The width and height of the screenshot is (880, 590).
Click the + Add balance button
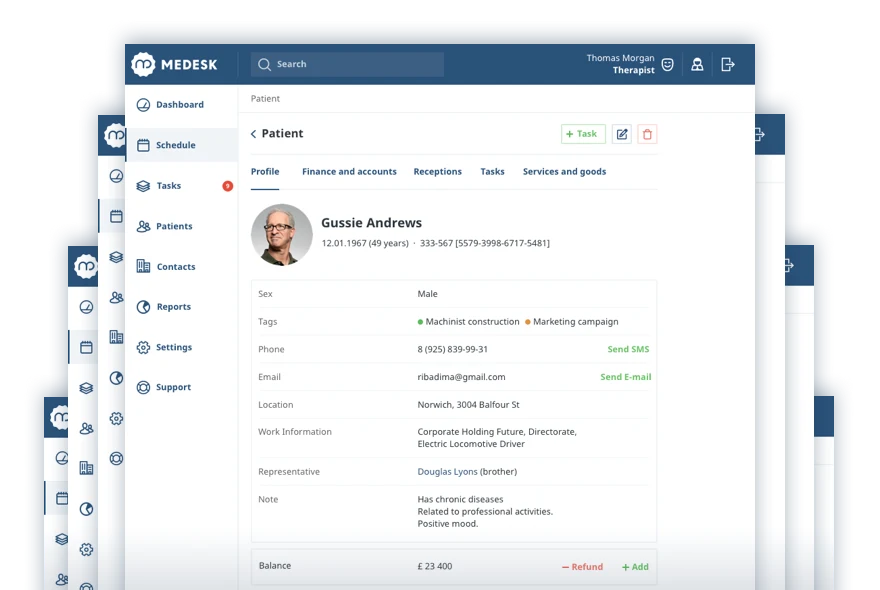635,567
